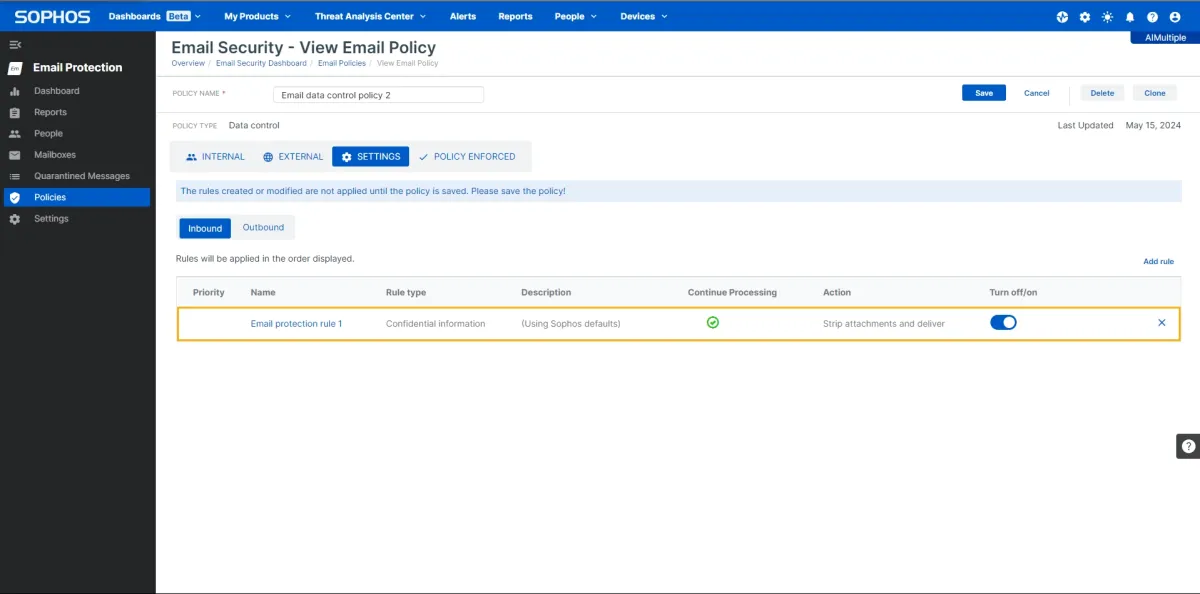Viewport: 1200px width, 594px height.
Task: Click the policy name input field
Action: [x=379, y=95]
